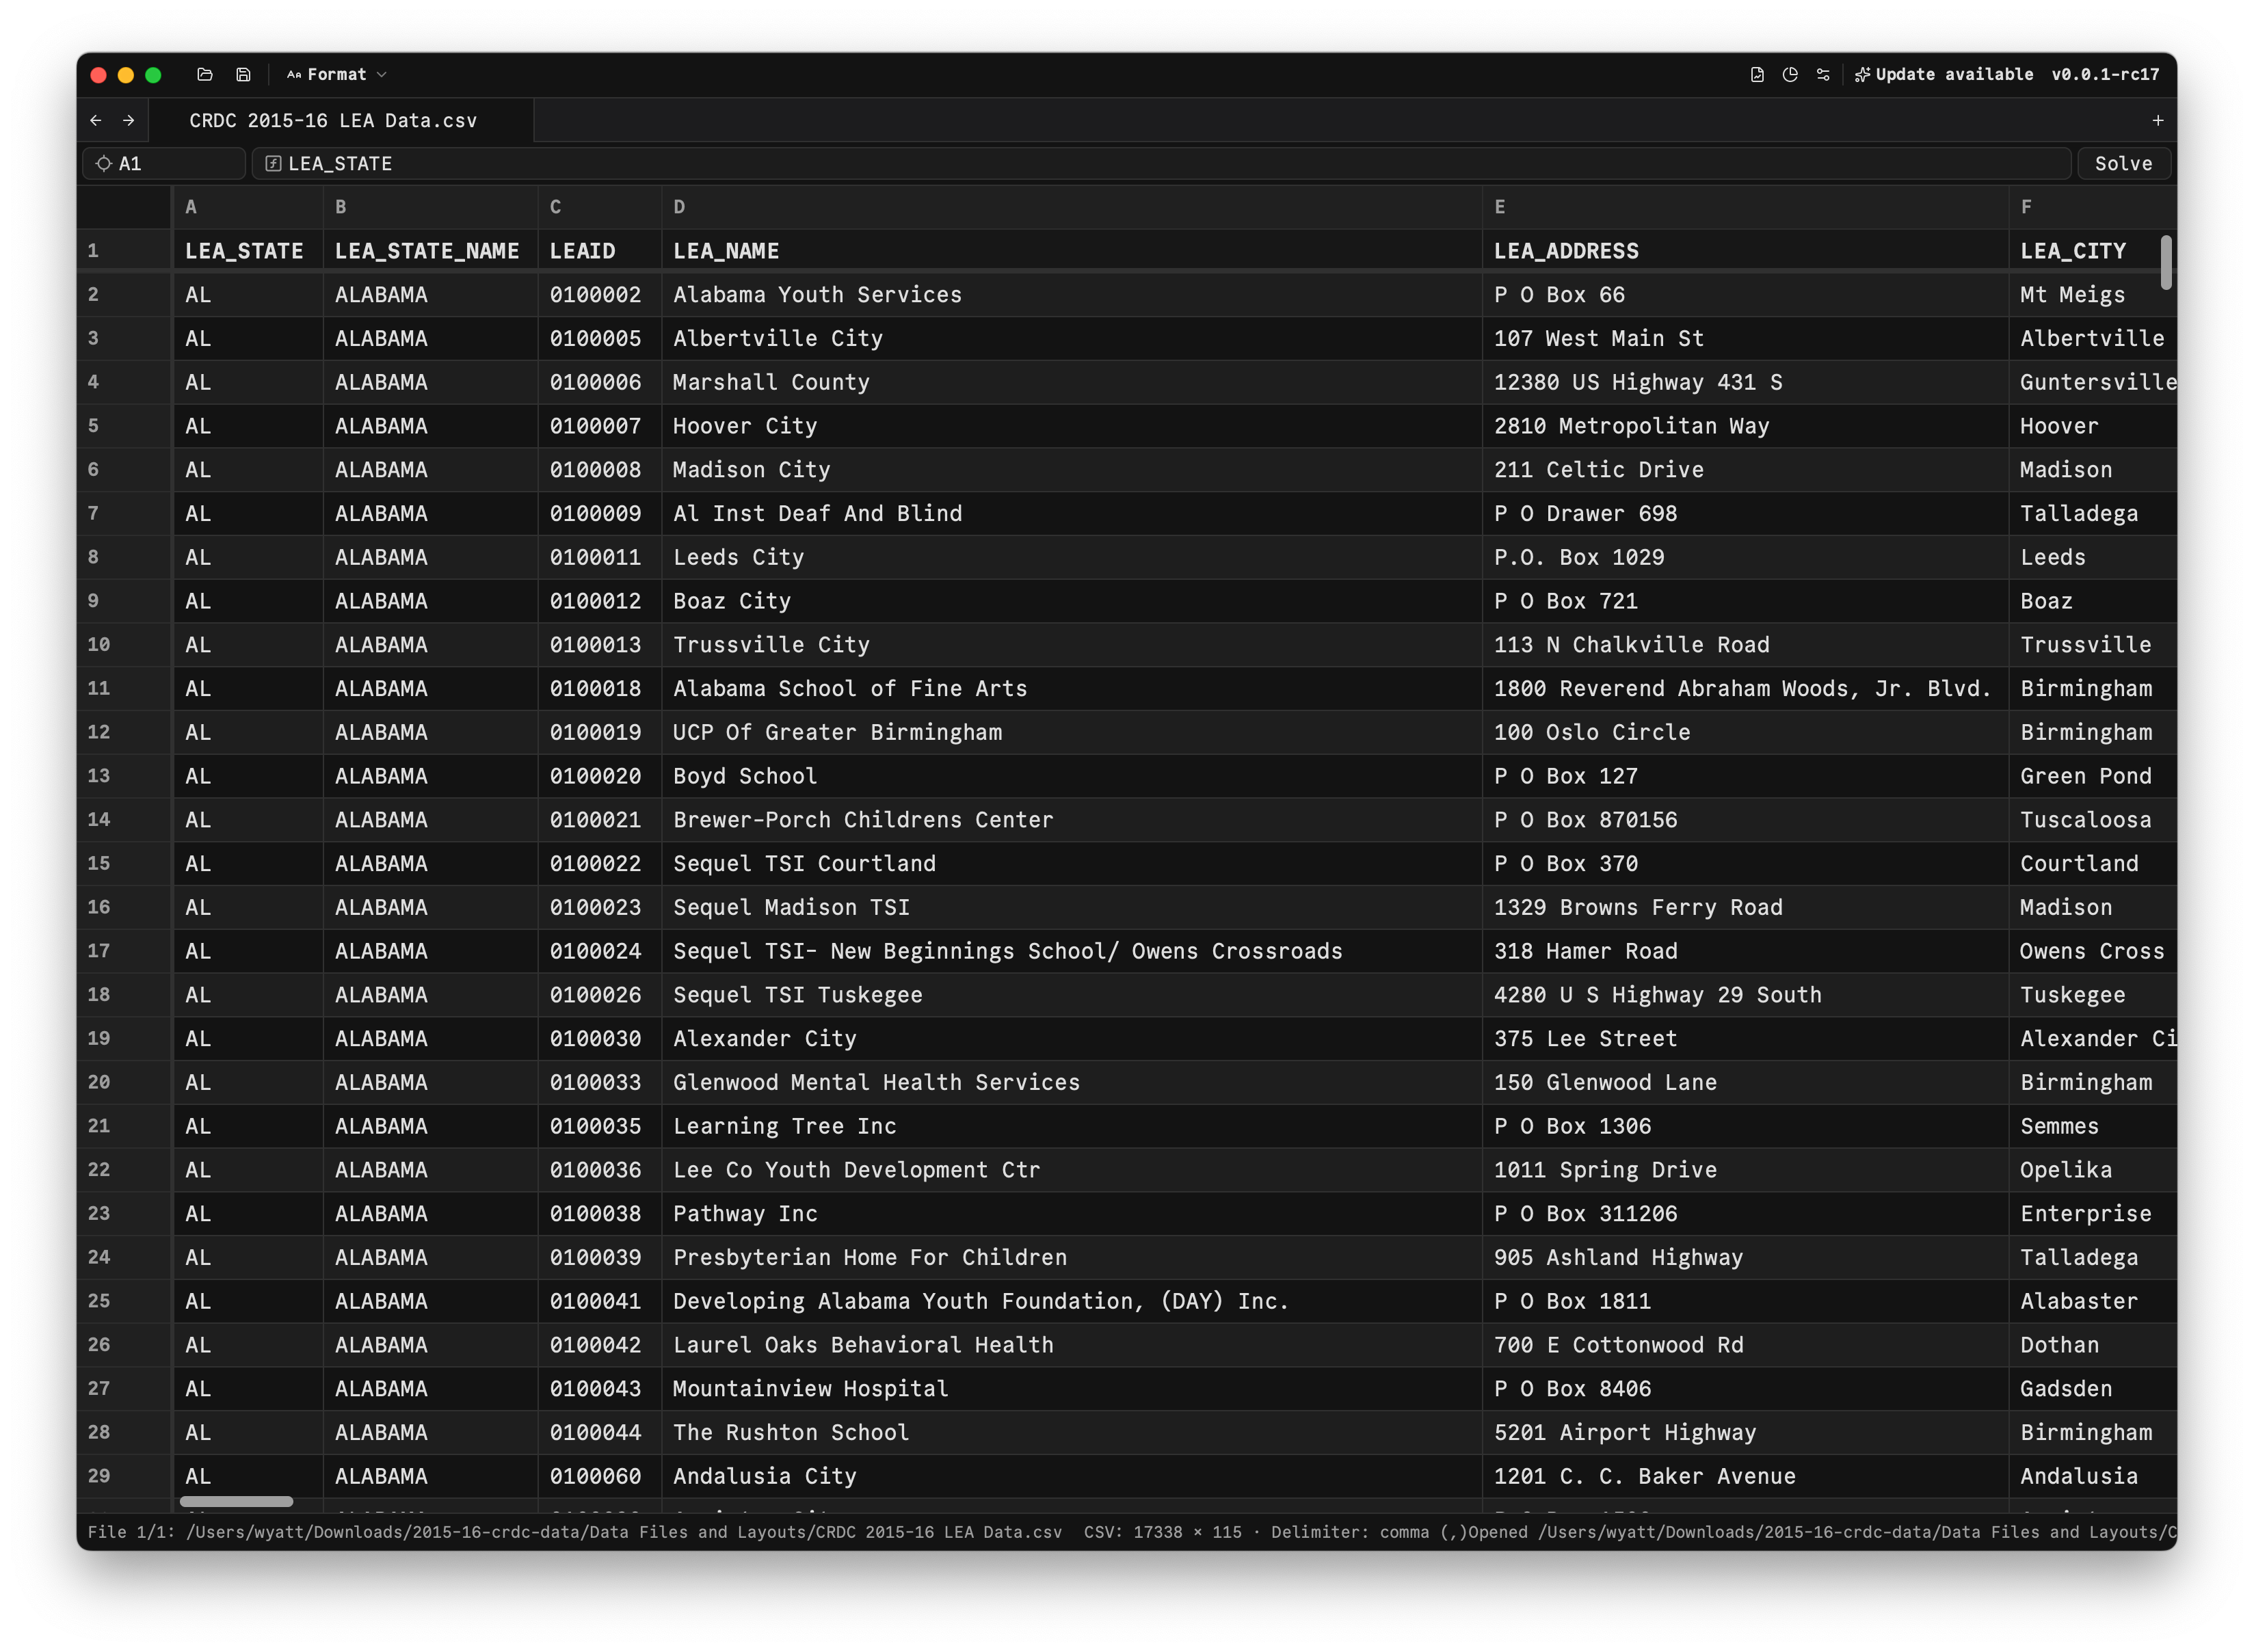This screenshot has width=2254, height=1652.
Task: Select the 318 Hamer Road cell
Action: (x=1745, y=951)
